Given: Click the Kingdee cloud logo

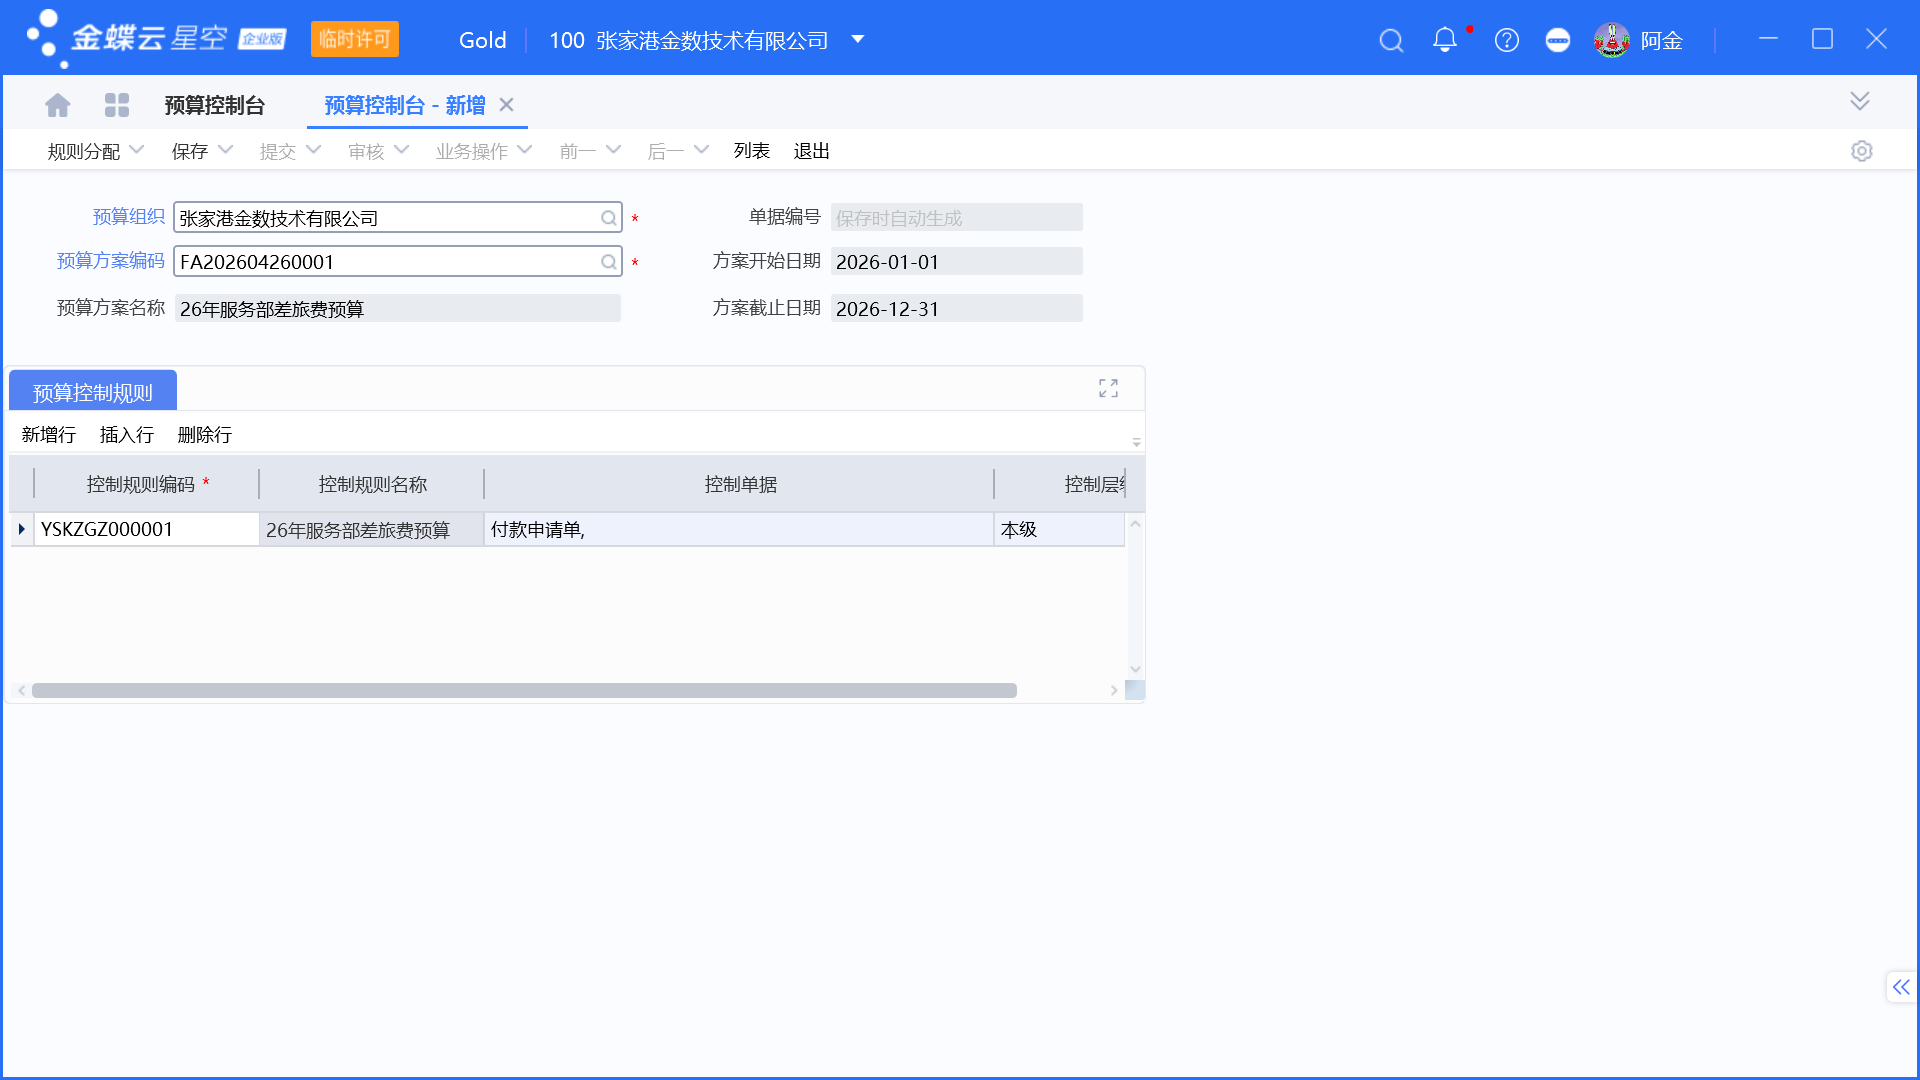Looking at the screenshot, I should click(156, 39).
